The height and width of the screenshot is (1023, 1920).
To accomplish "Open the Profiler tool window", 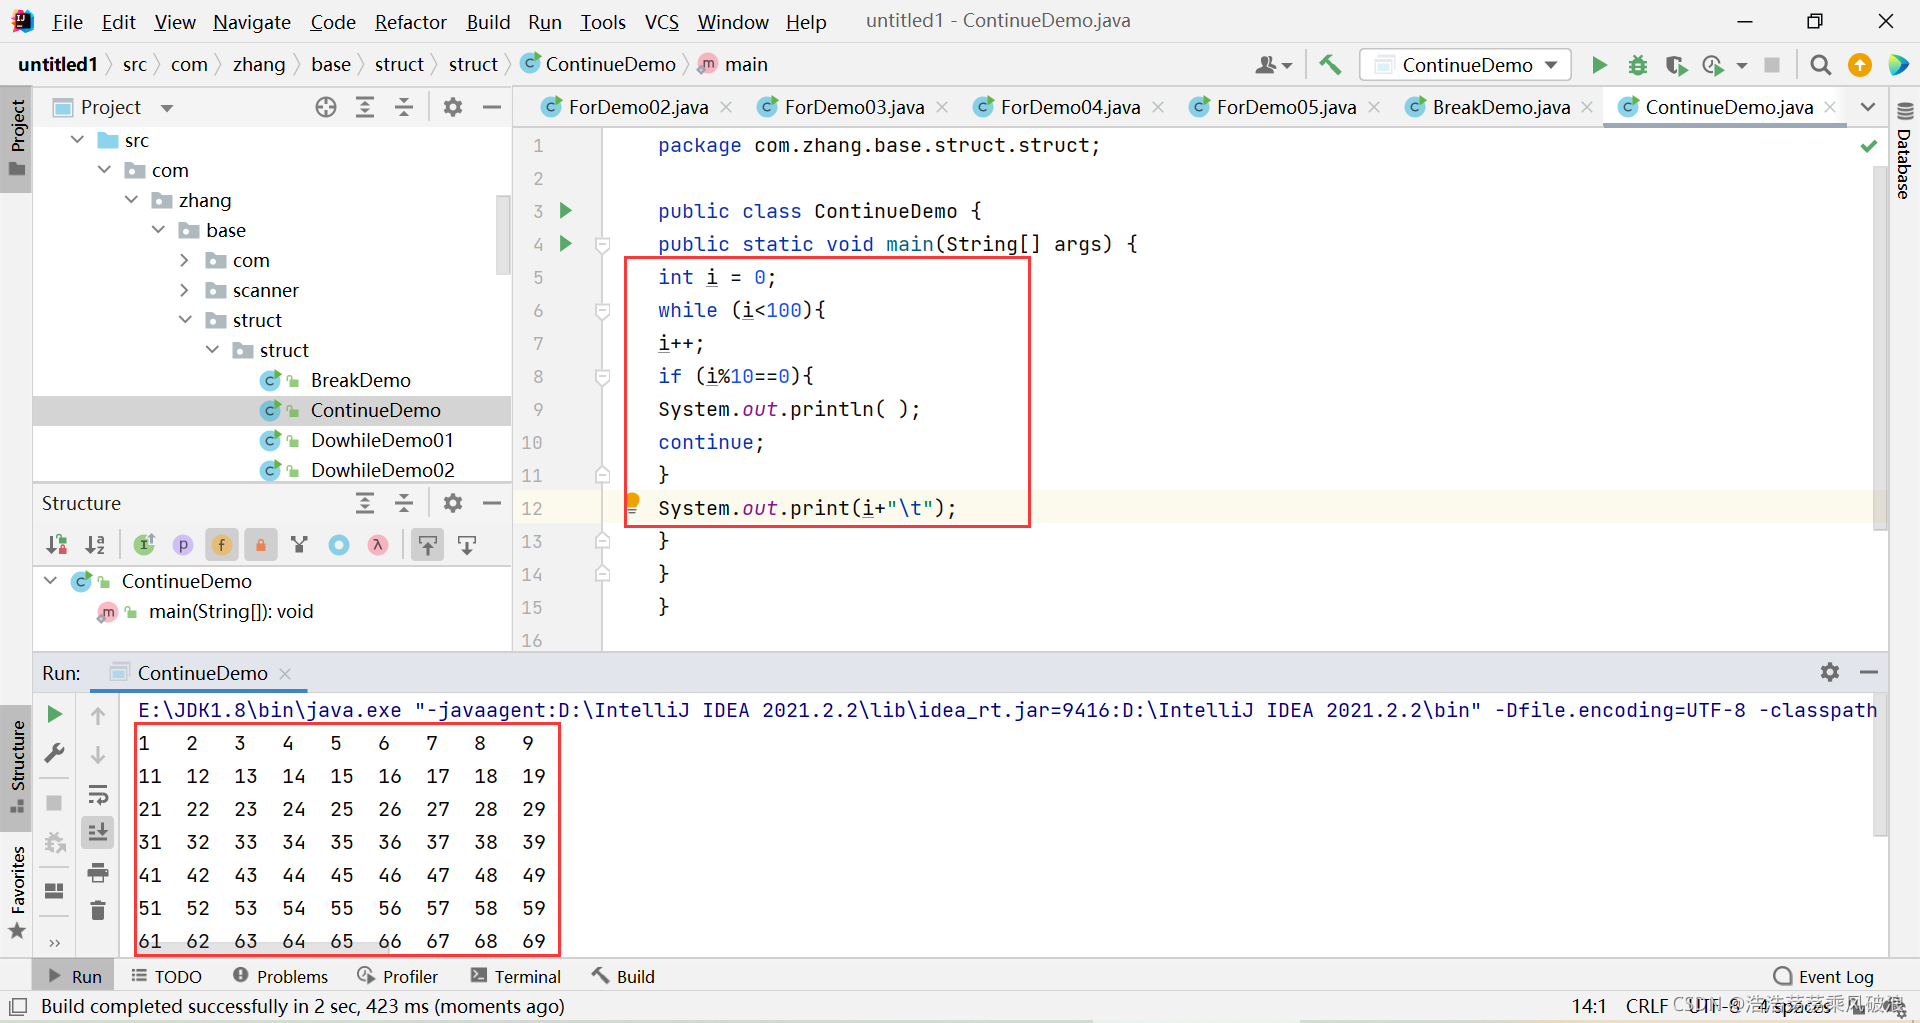I will [398, 976].
